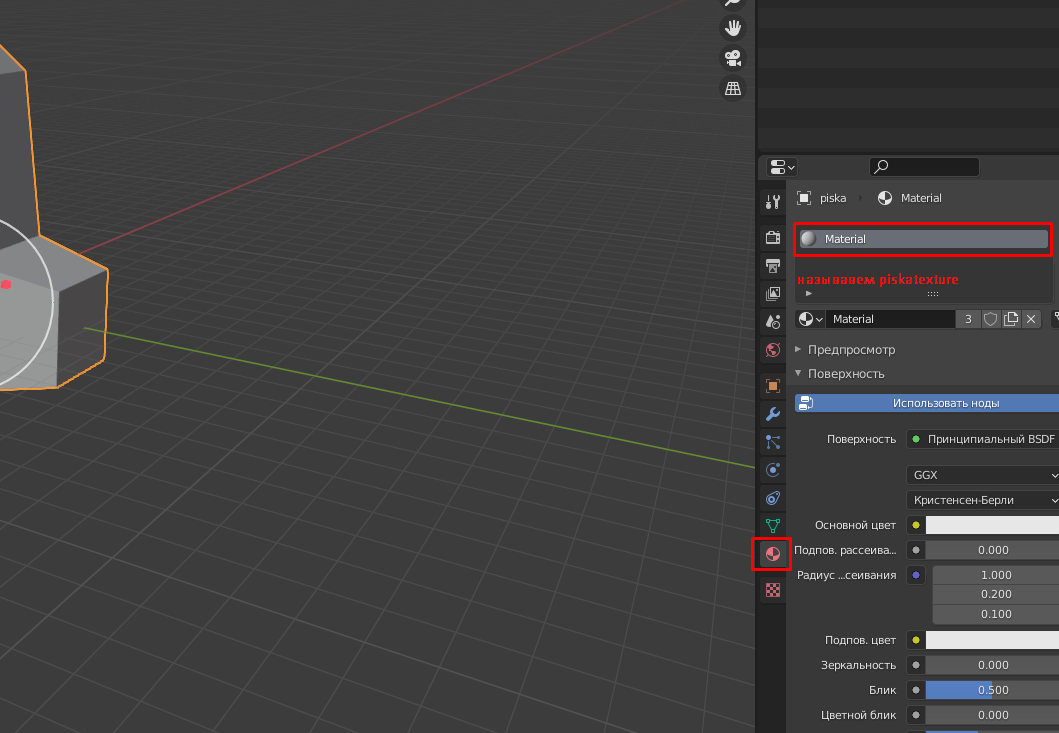Open the material browse dropdown
The height and width of the screenshot is (733, 1059).
811,319
